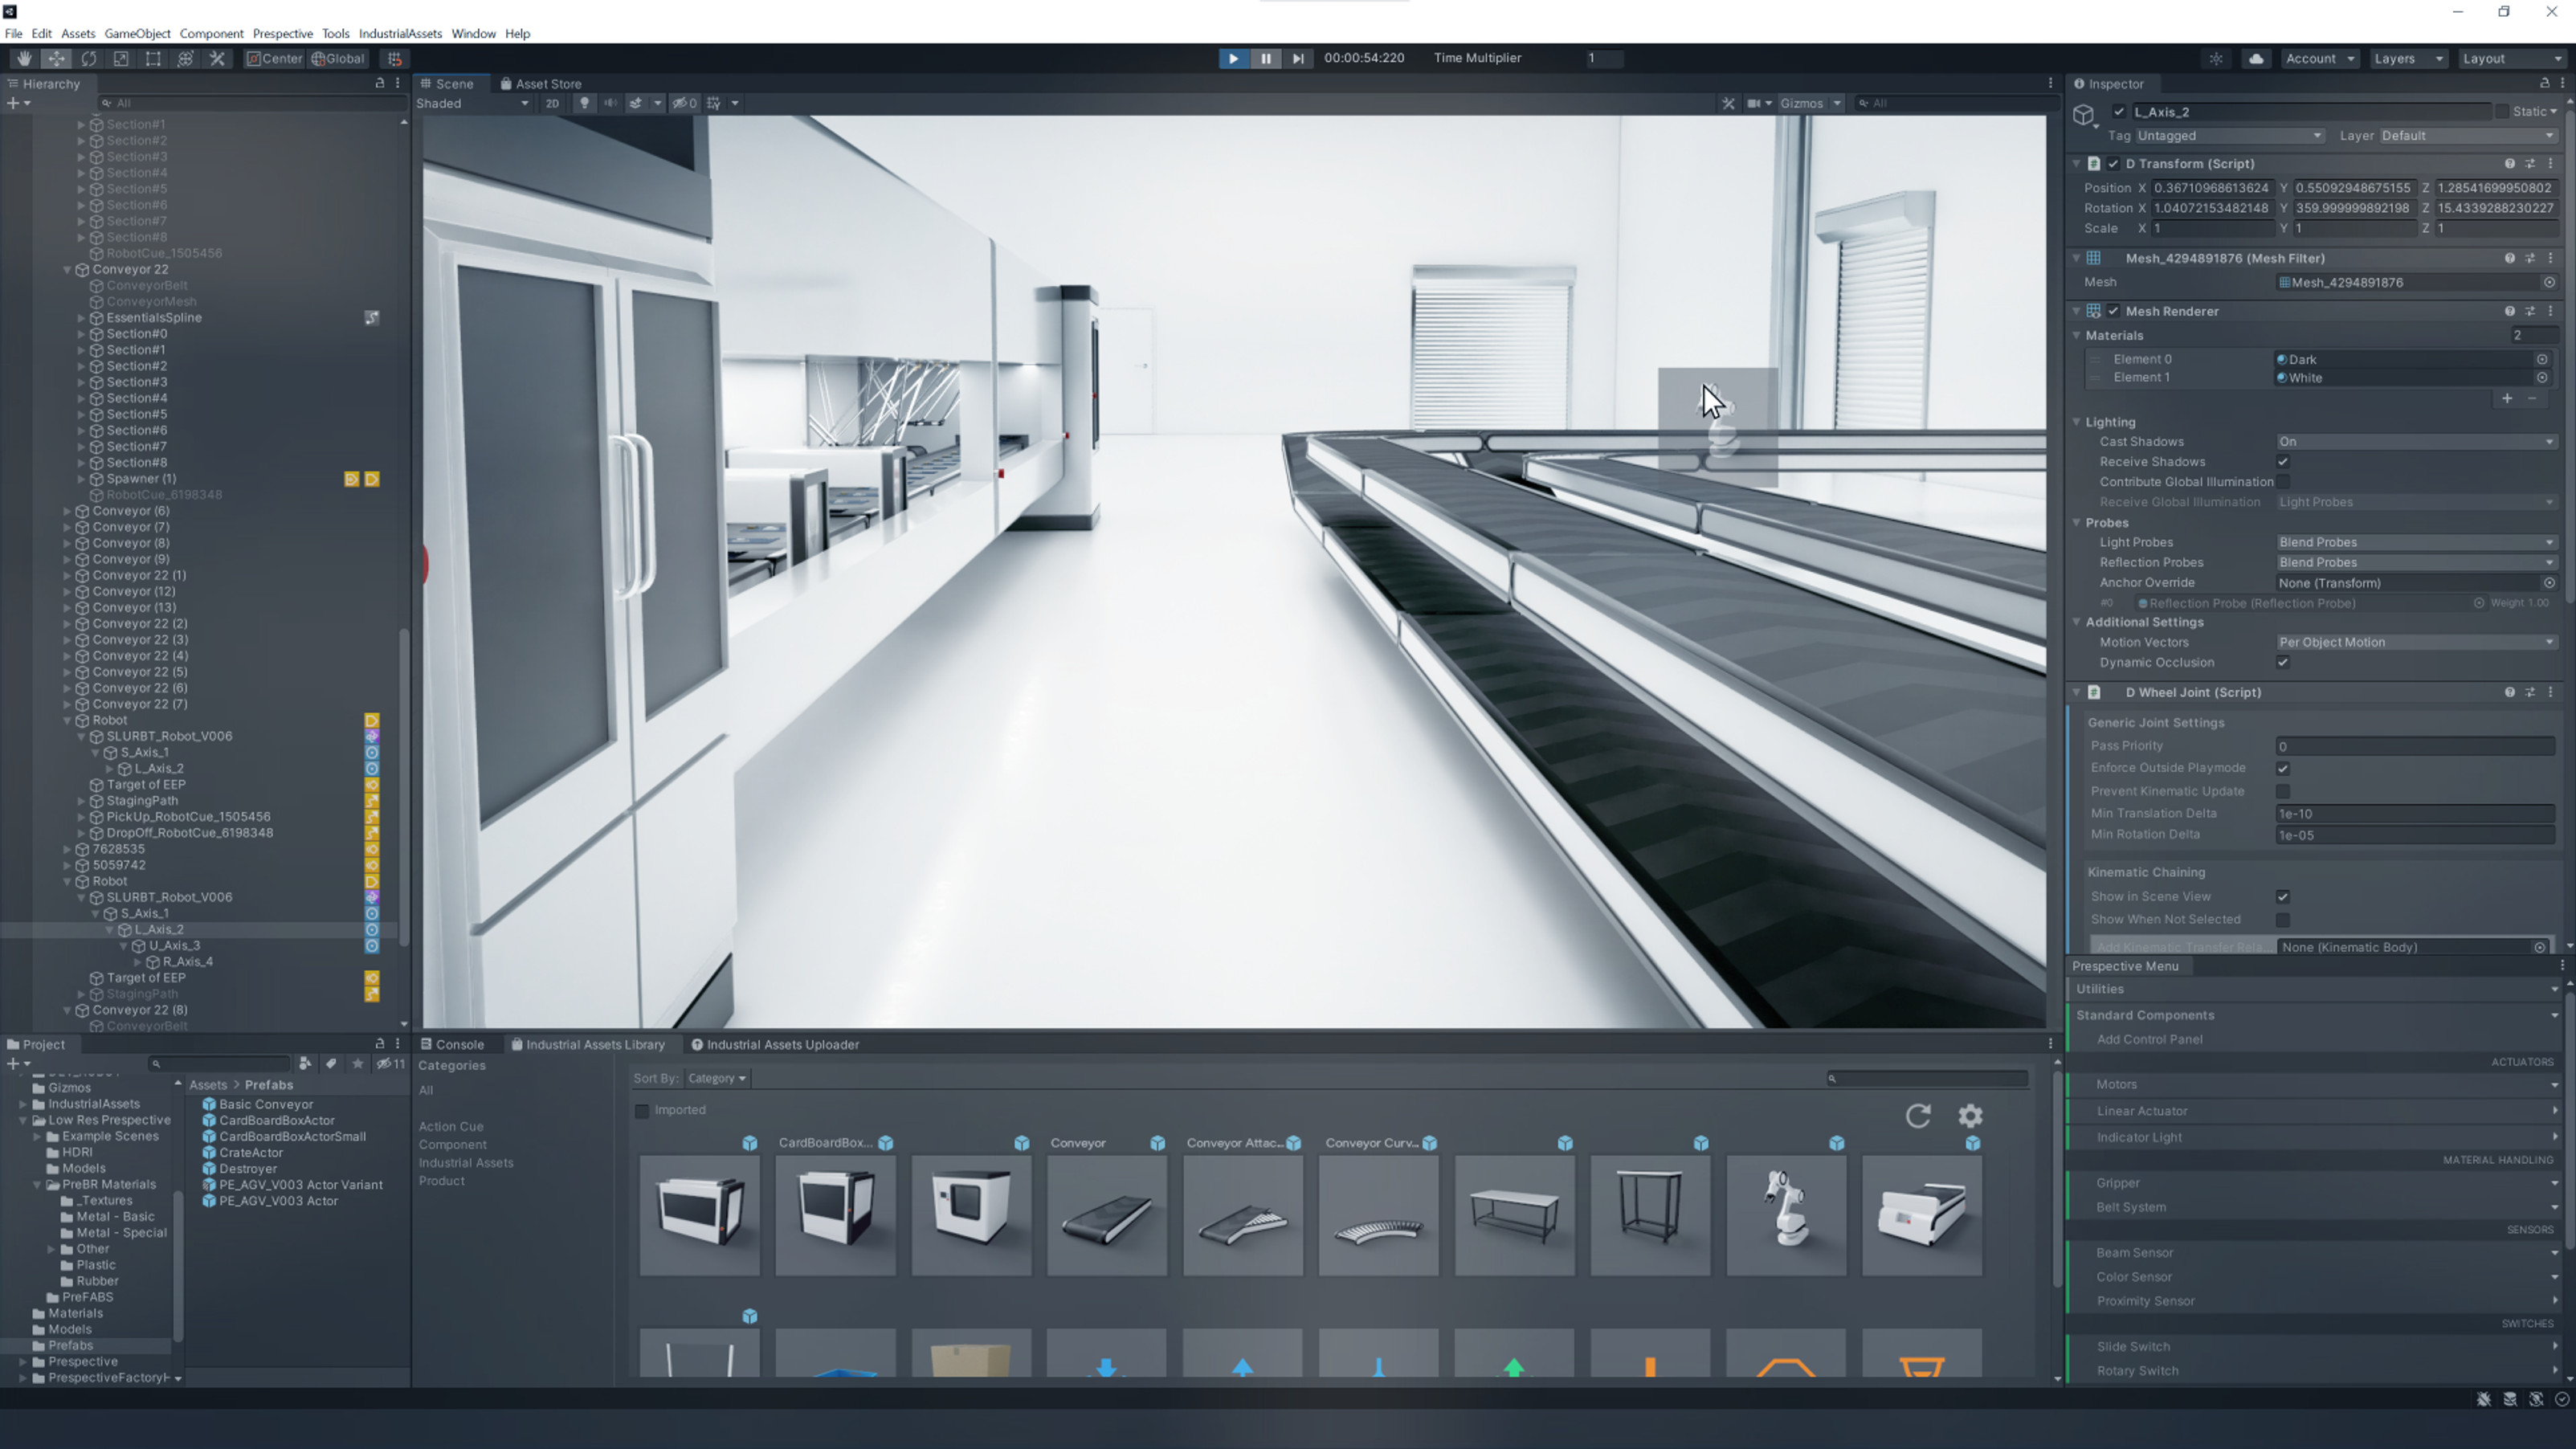Check the Imported filter checkbox
Screen dimensions: 2576x1449
(642, 1111)
